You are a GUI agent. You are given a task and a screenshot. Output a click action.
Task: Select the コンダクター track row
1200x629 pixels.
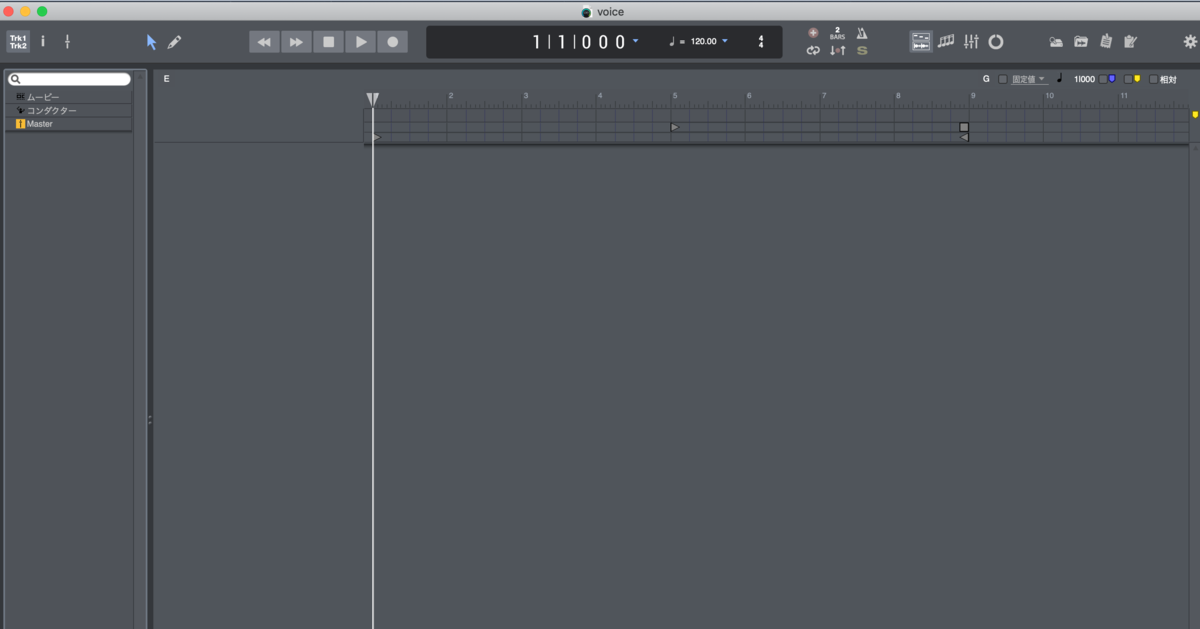click(68, 110)
